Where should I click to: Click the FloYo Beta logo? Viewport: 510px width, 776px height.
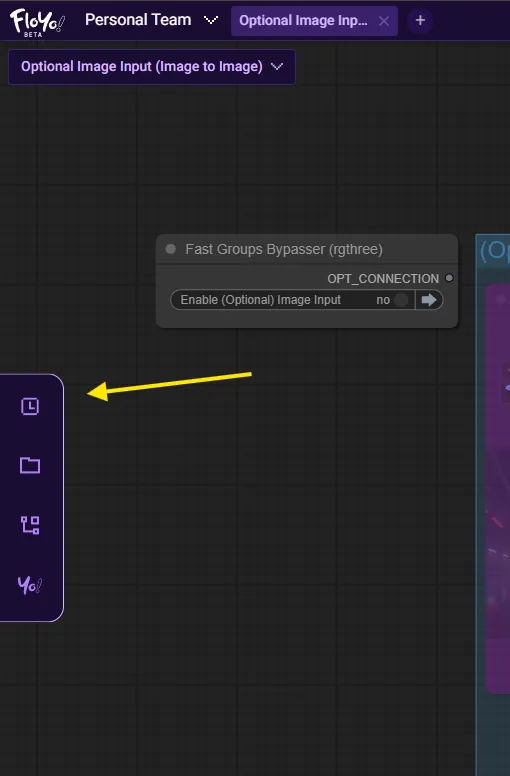coord(37,22)
